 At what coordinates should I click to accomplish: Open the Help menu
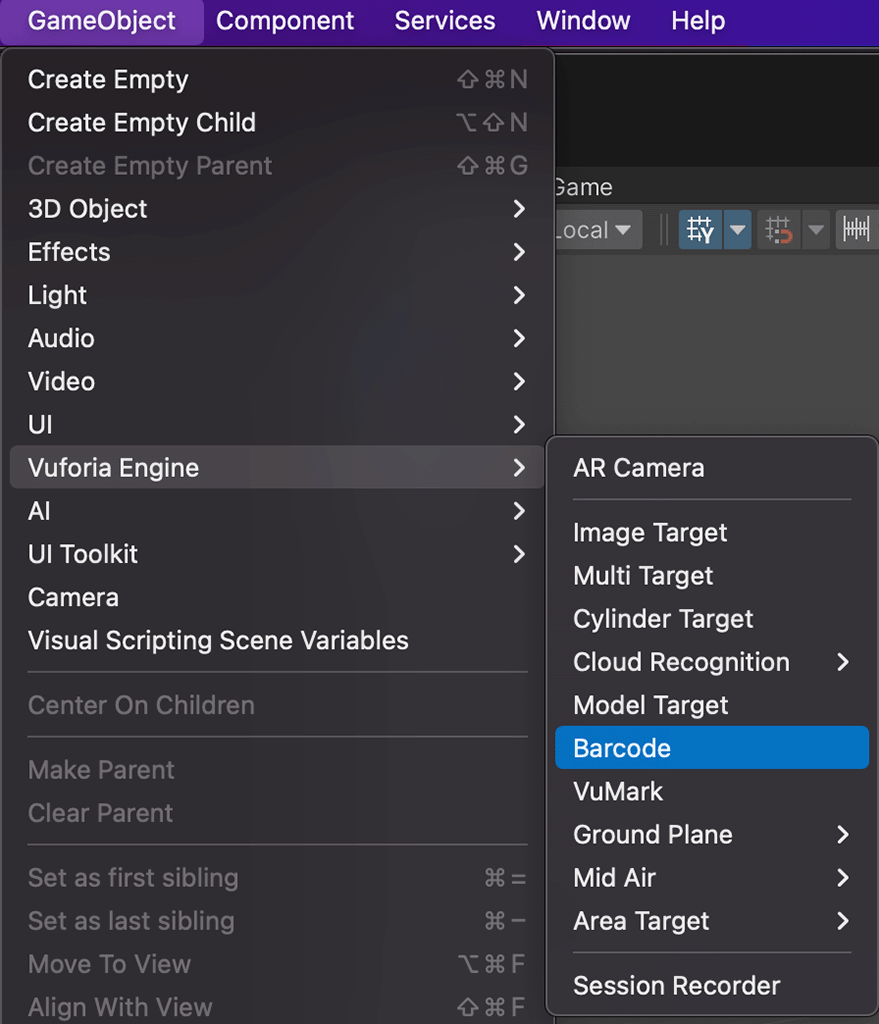pyautogui.click(x=698, y=21)
